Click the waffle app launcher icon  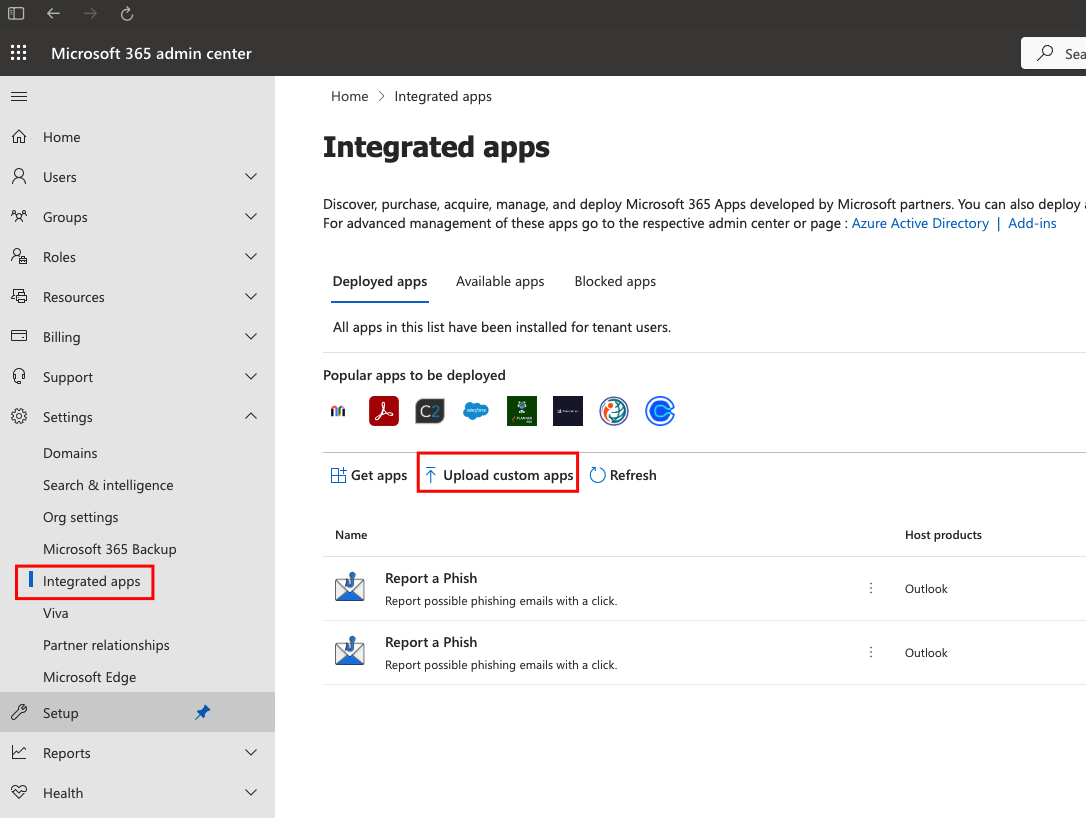[x=18, y=52]
